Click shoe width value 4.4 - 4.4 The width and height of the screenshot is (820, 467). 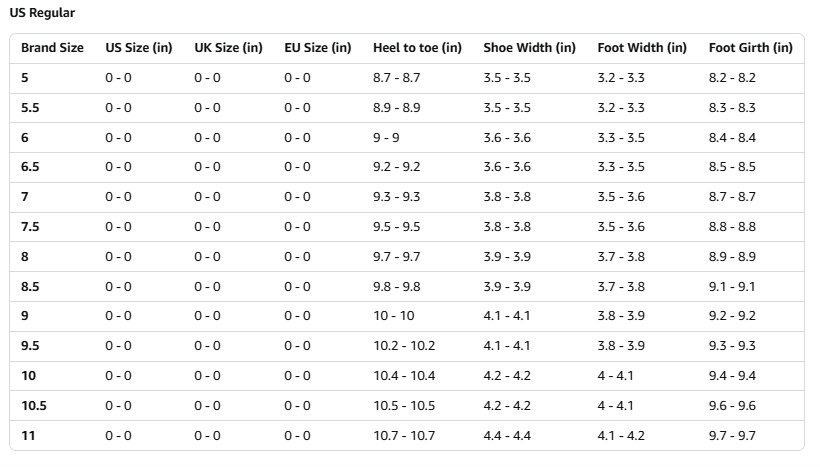(507, 436)
